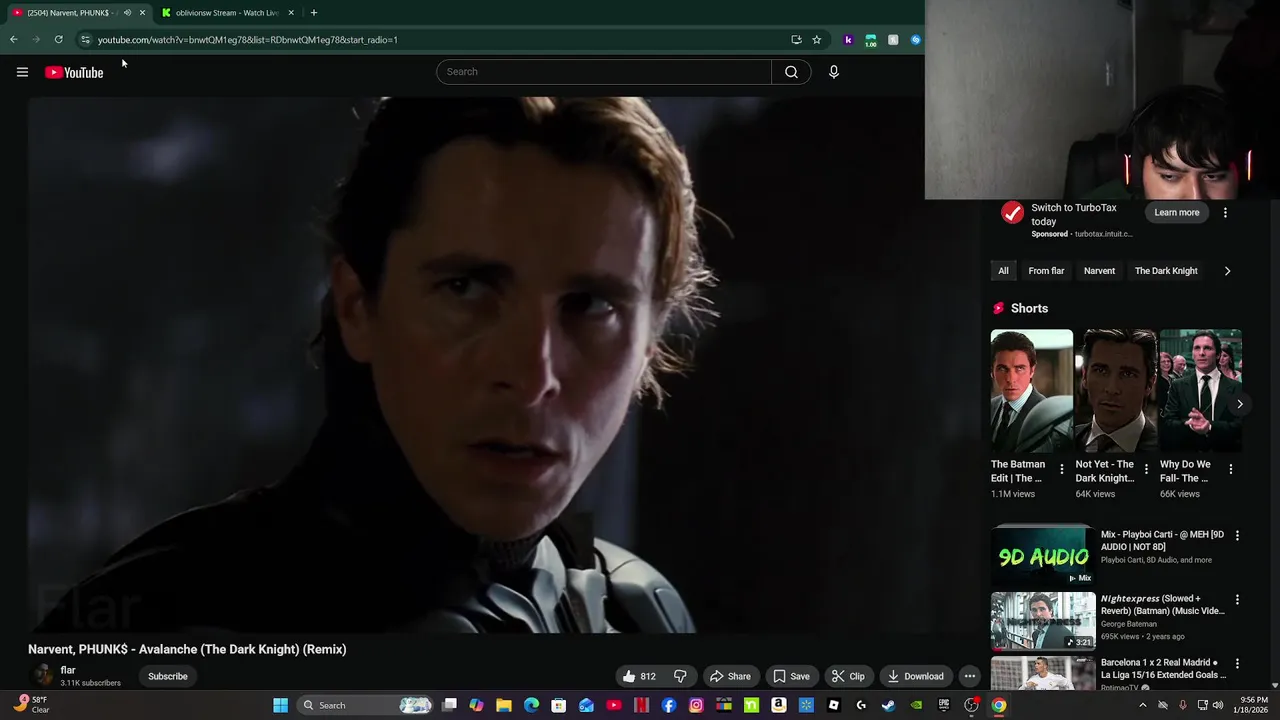Save the video to a playlist
Screen dimensions: 1280x720
791,676
